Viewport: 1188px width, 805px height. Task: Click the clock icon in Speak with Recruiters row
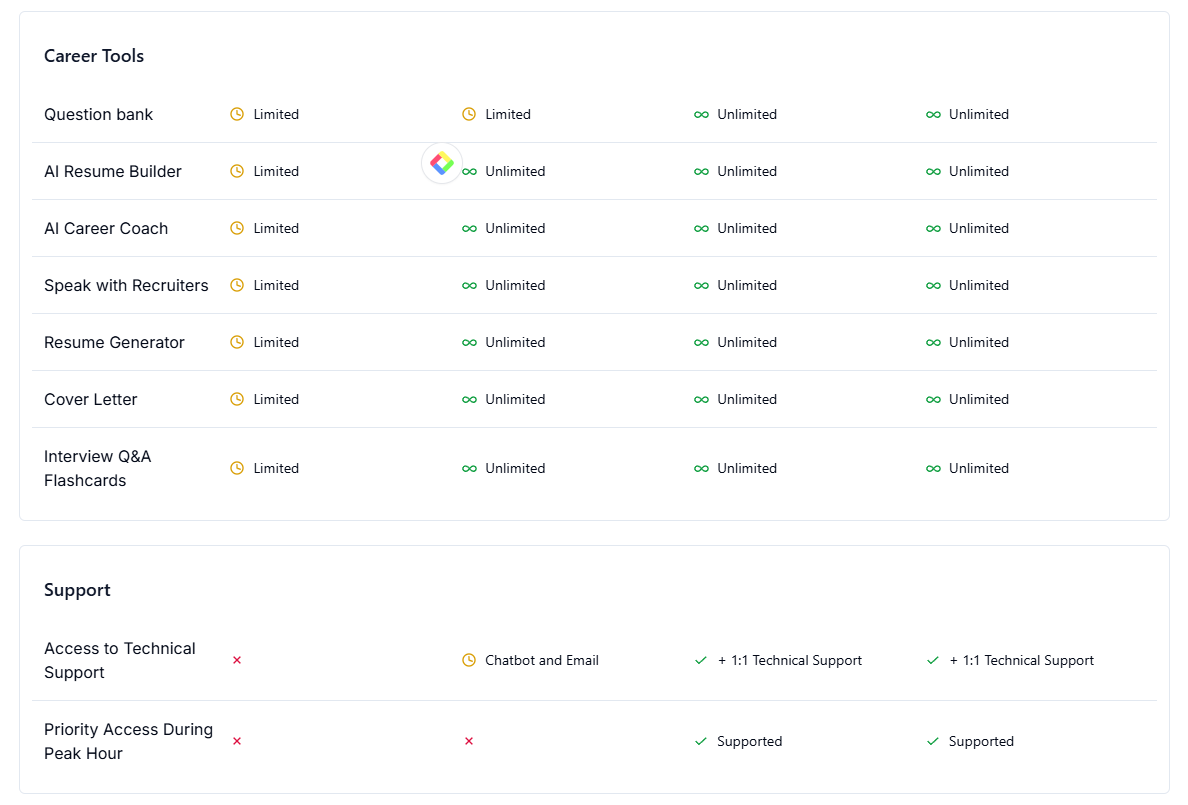[237, 285]
